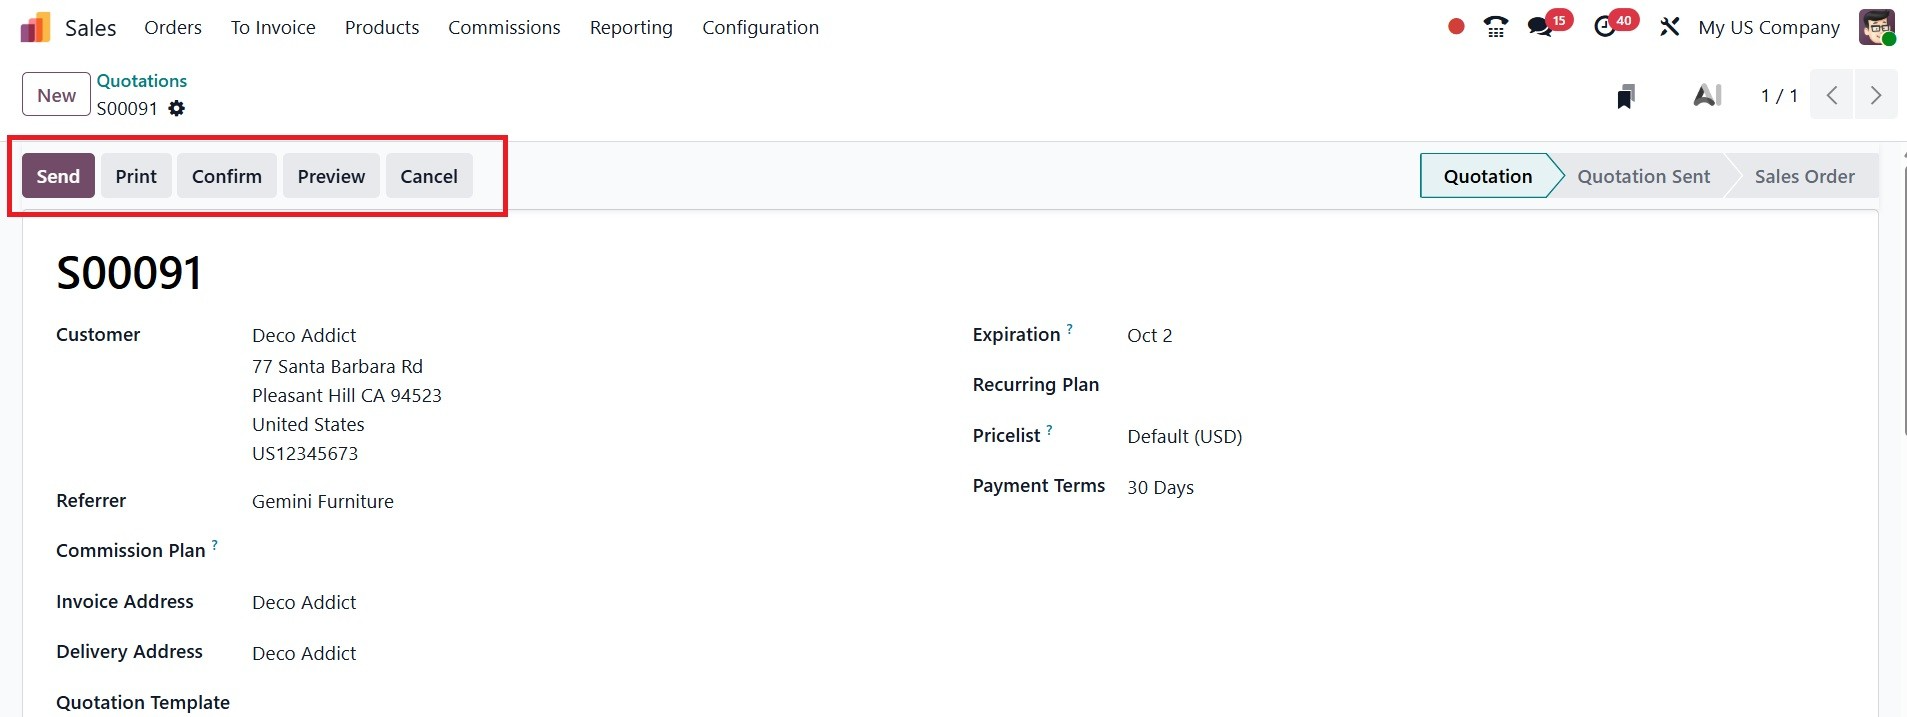Viewport: 1907px width, 717px height.
Task: Open the conversations messages icon
Action: tap(1541, 27)
